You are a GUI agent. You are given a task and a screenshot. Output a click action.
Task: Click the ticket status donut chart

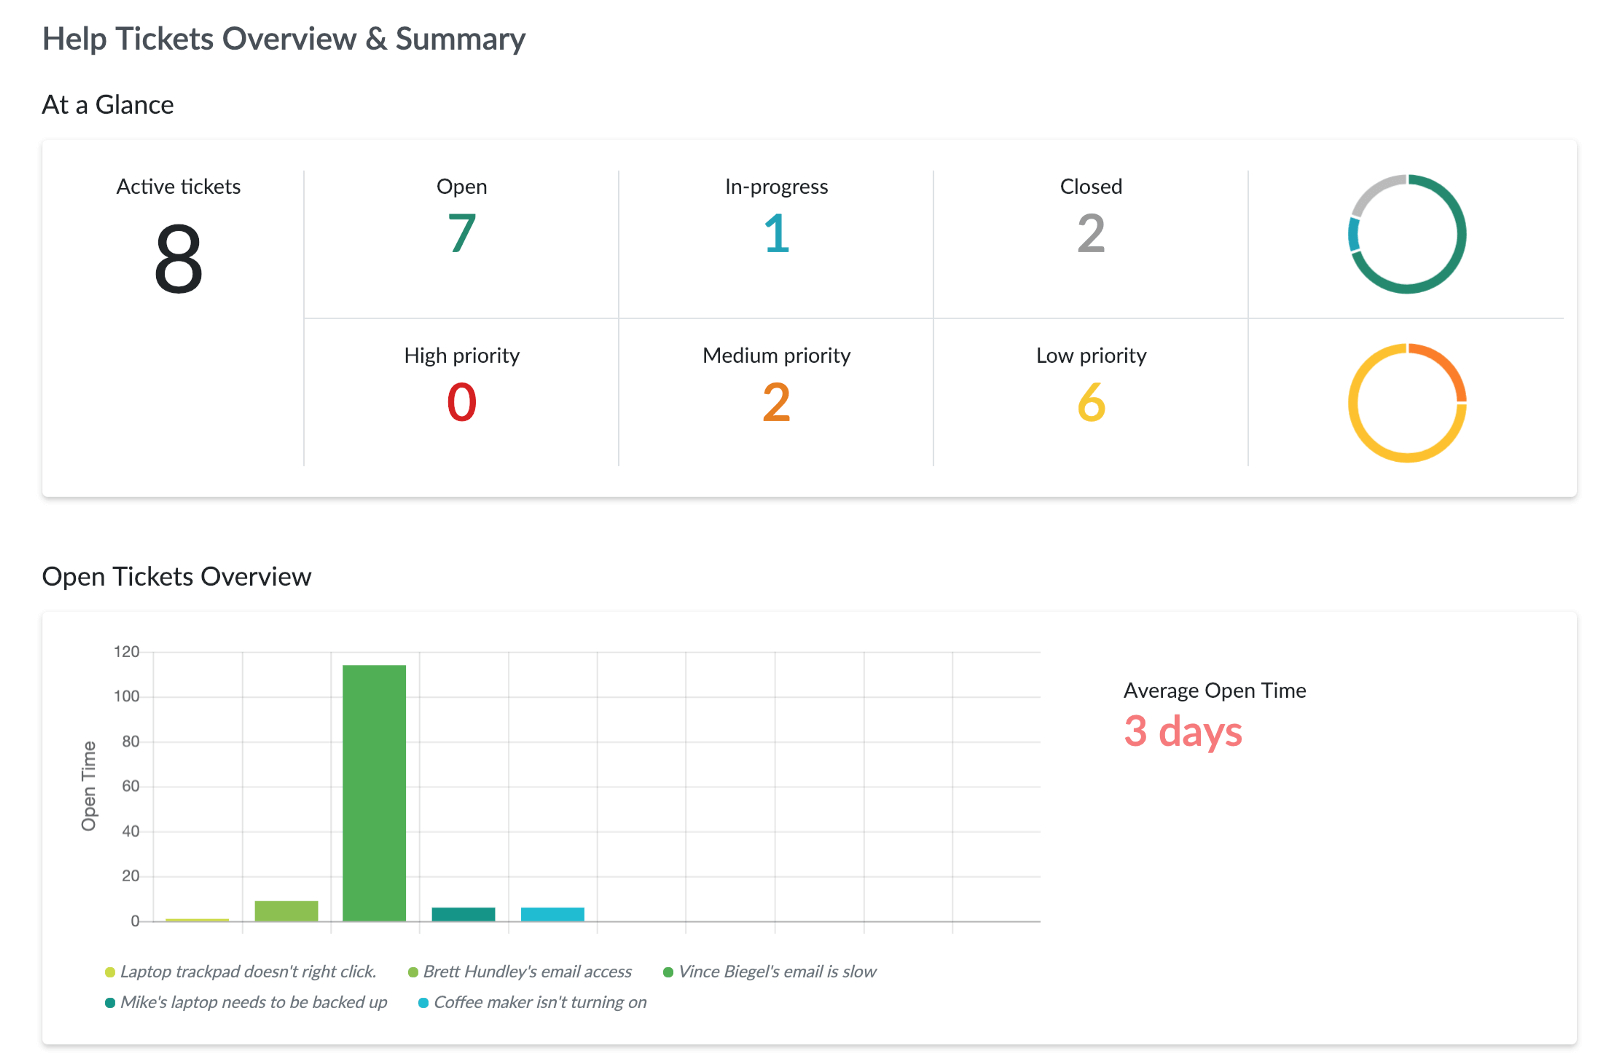[1407, 234]
